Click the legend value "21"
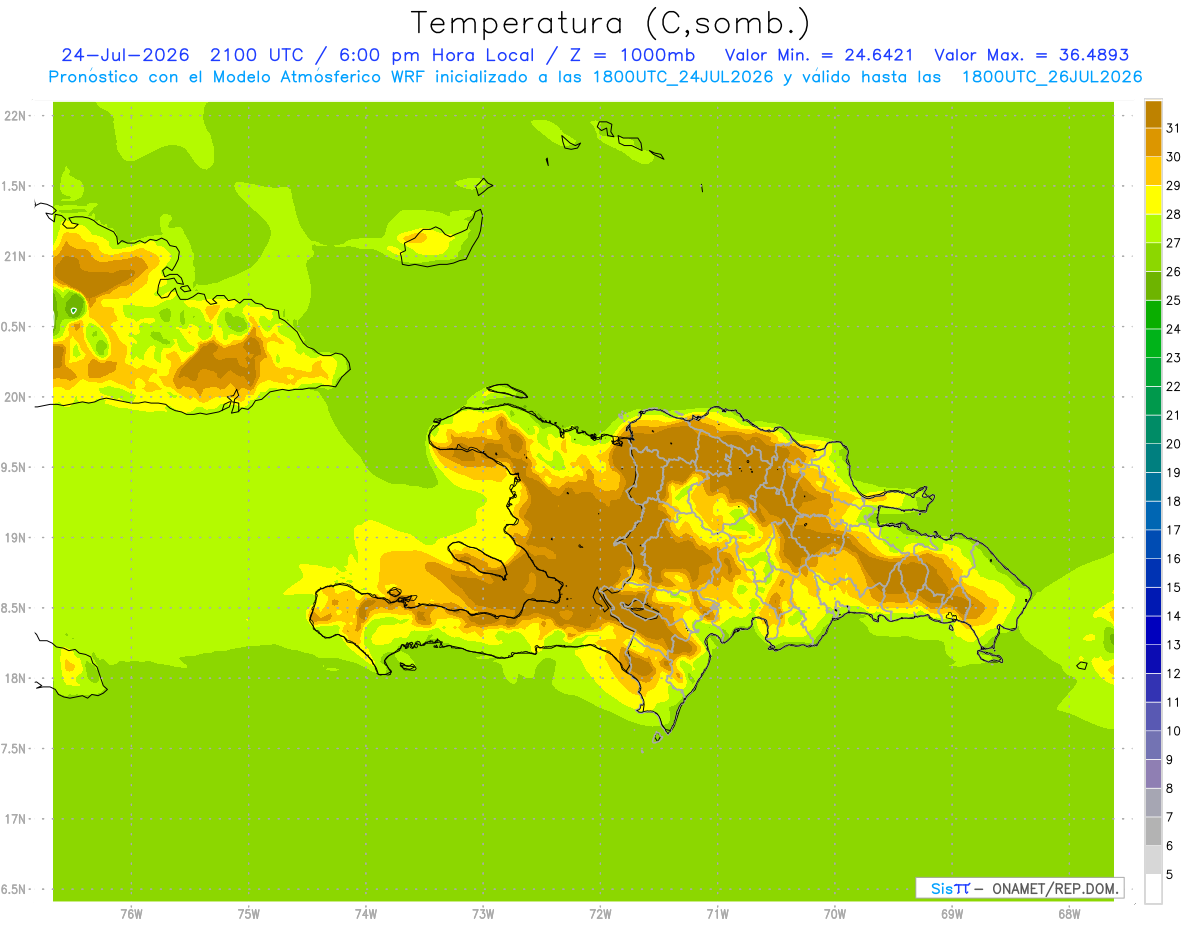 point(1174,414)
